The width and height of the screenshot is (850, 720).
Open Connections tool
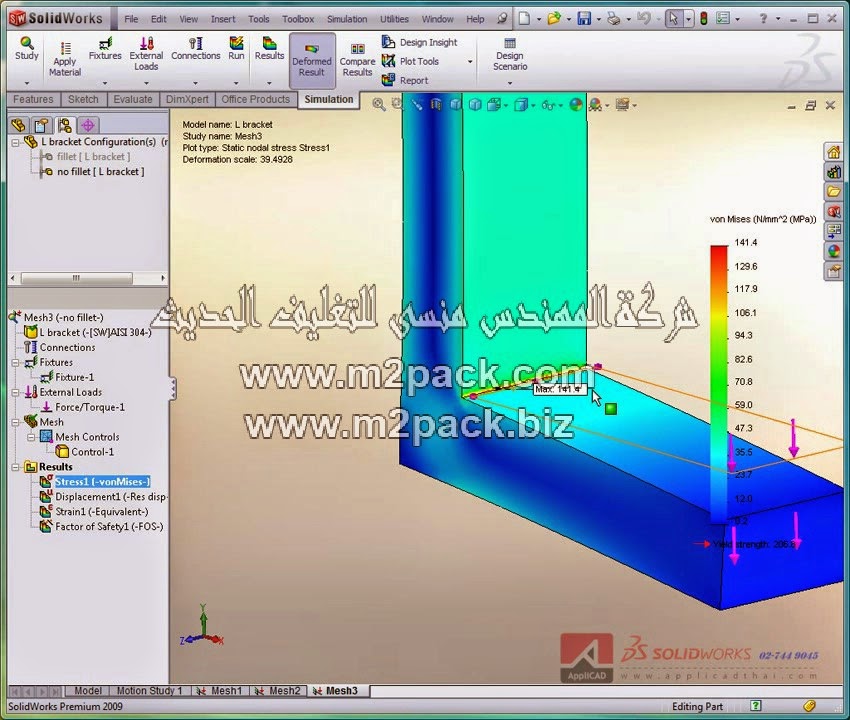tap(196, 49)
